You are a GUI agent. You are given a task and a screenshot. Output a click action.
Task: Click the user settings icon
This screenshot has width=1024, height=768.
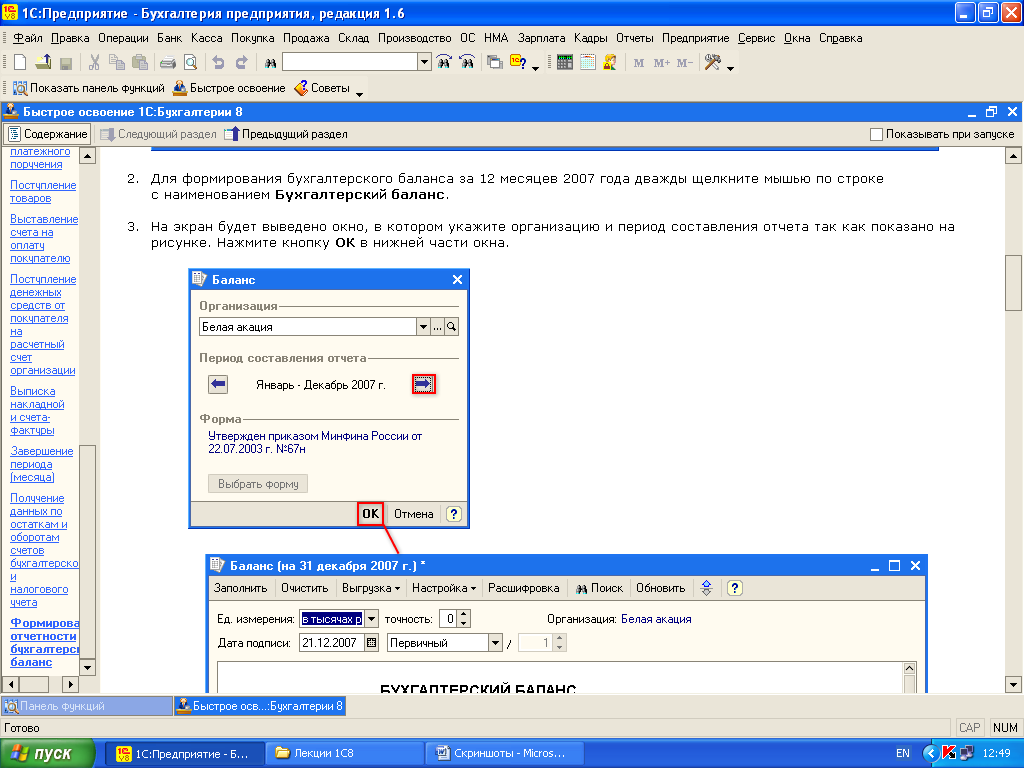[x=610, y=63]
